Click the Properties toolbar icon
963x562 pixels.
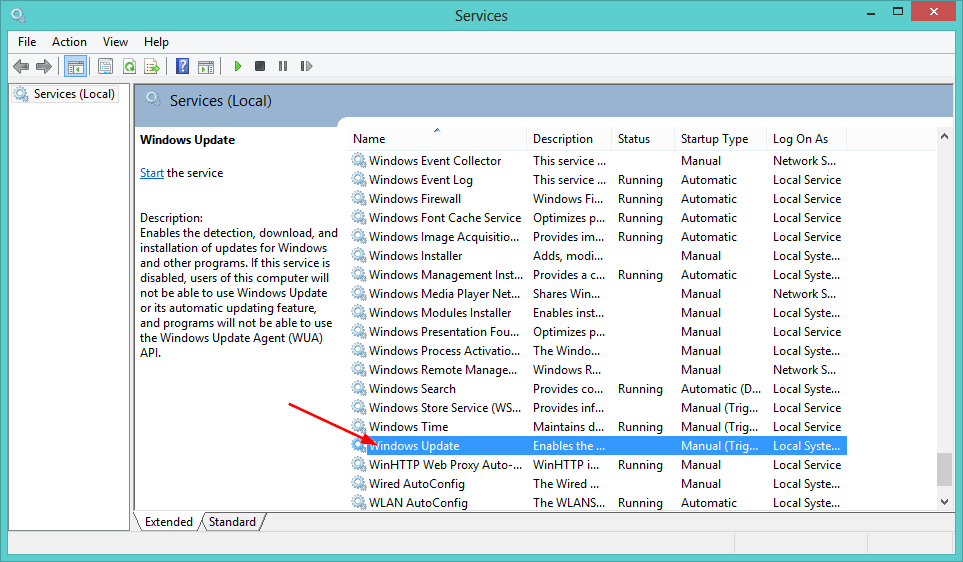tap(105, 67)
